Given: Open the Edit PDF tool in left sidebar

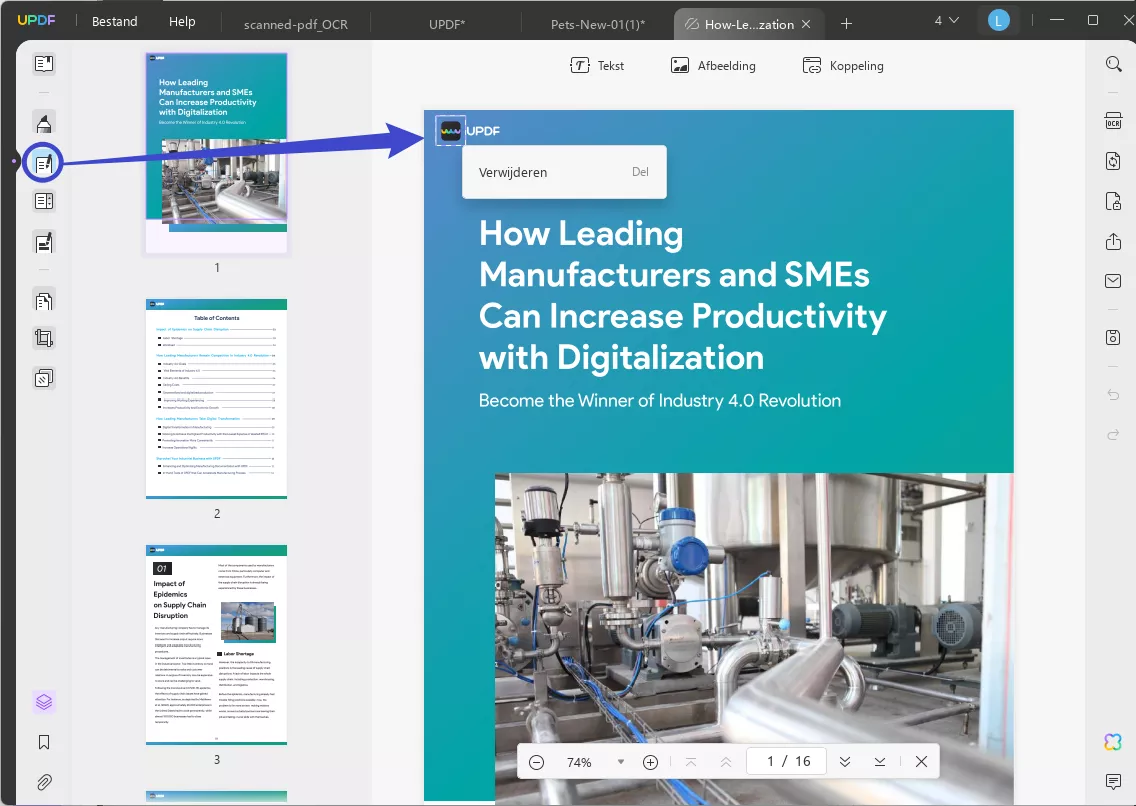Looking at the screenshot, I should click(x=43, y=163).
